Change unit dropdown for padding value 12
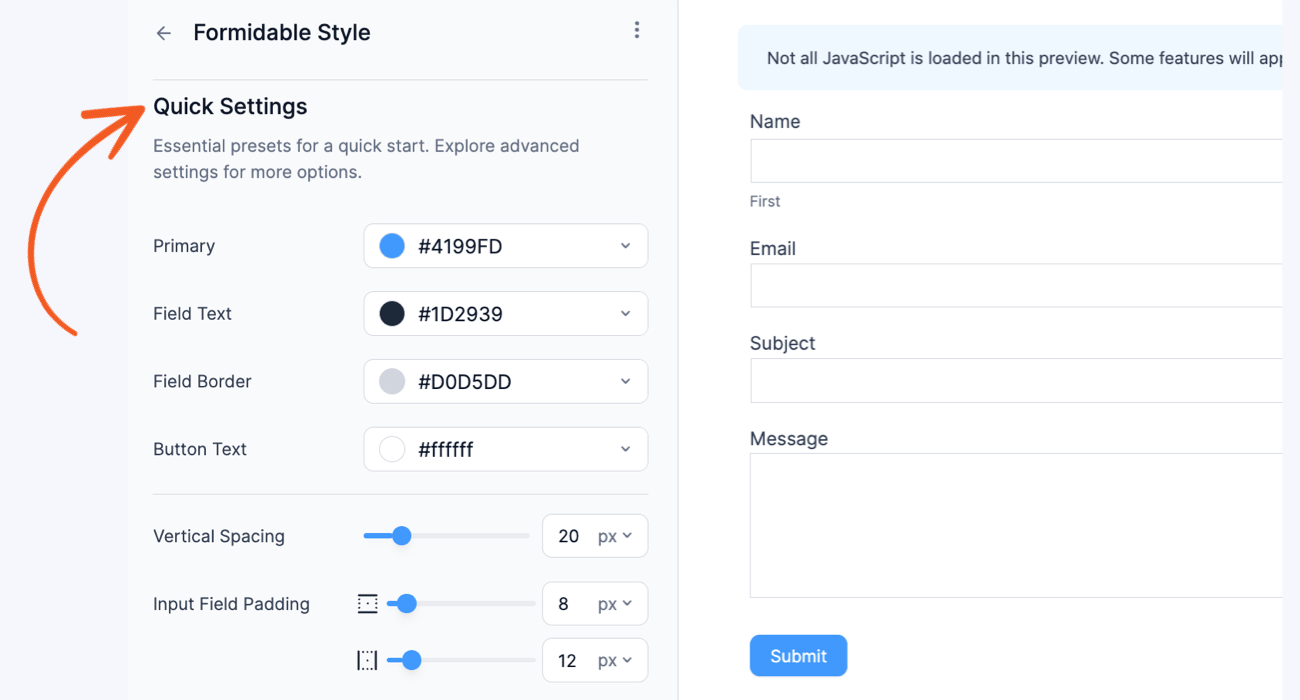This screenshot has width=1300, height=700. click(615, 660)
